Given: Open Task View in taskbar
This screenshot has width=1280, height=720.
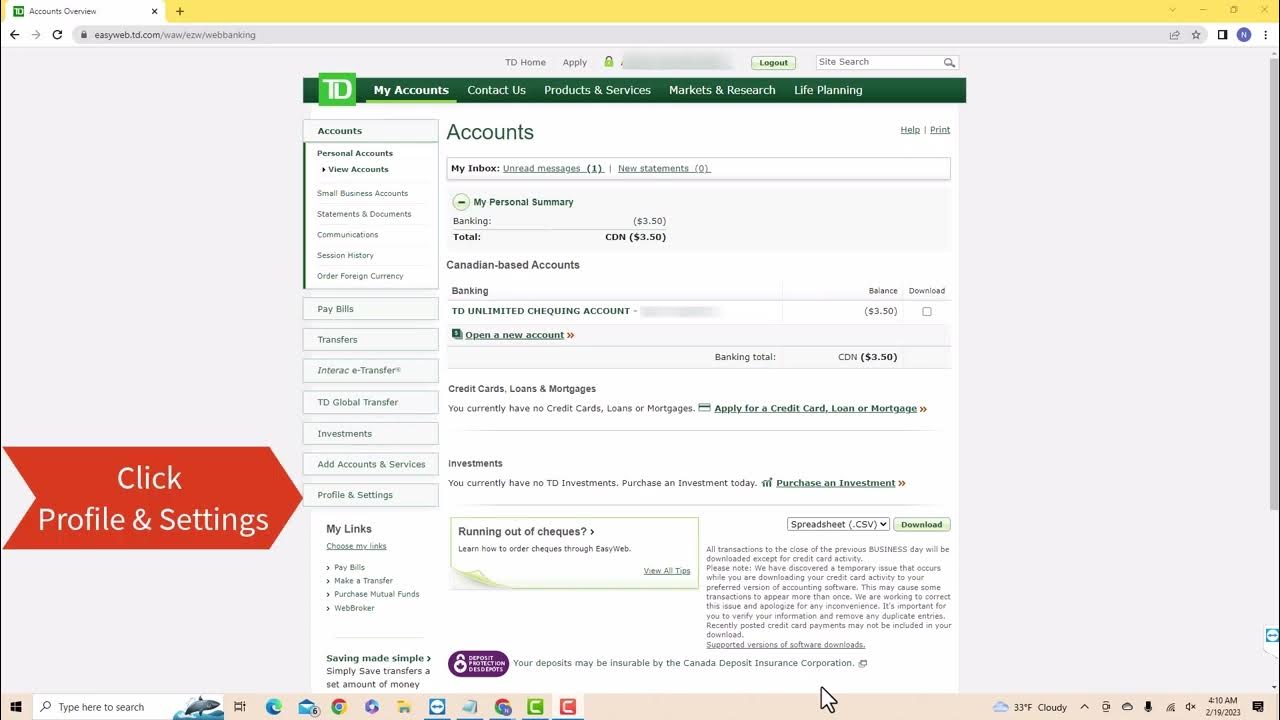Looking at the screenshot, I should [240, 707].
